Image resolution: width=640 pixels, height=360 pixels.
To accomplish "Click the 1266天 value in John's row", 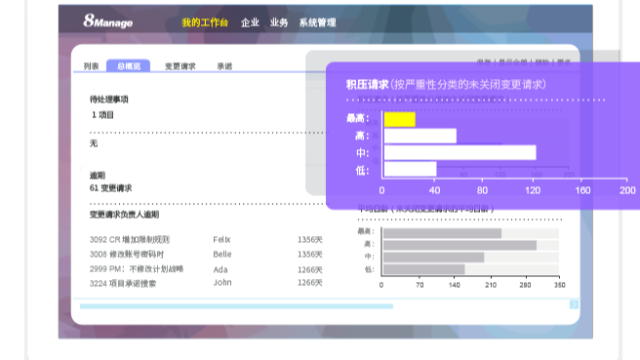I will pyautogui.click(x=310, y=283).
